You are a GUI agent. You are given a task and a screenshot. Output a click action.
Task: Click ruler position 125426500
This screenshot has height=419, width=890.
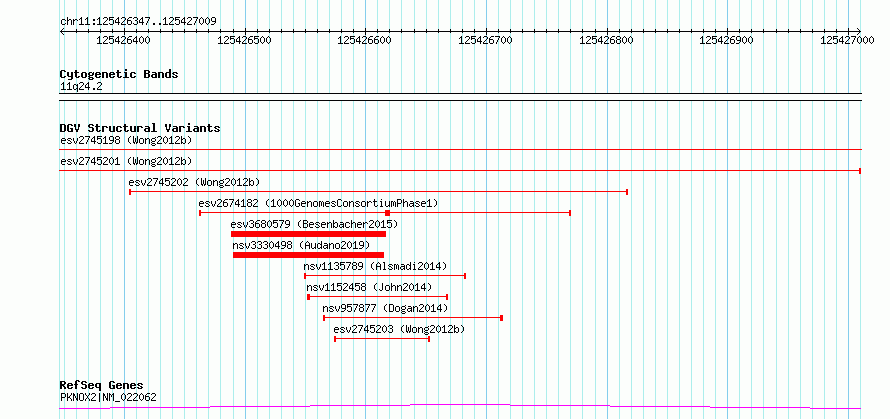click(245, 40)
